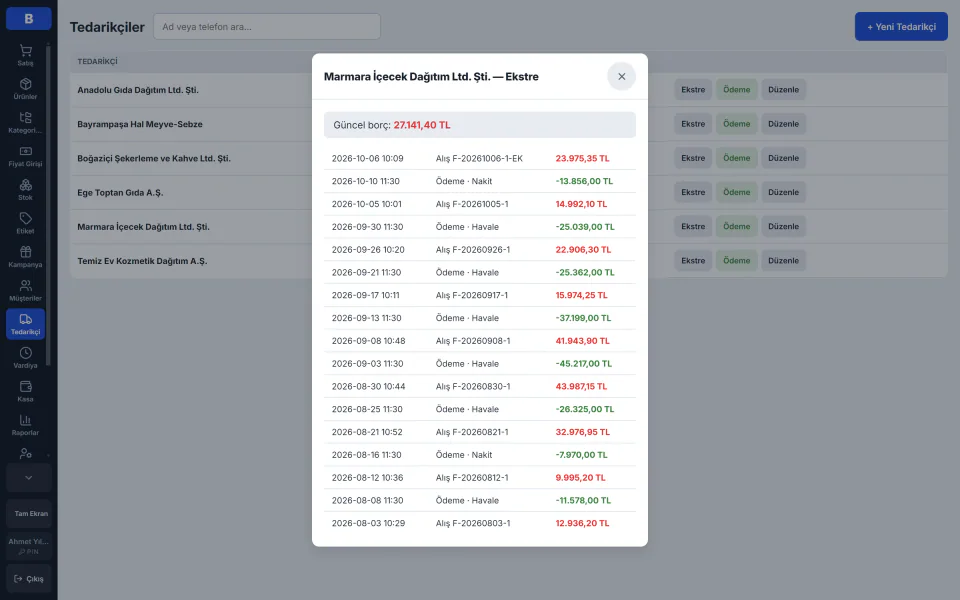Click Ekstre for Ege Toptan Gıda row
Image resolution: width=960 pixels, height=600 pixels.
pyautogui.click(x=693, y=192)
